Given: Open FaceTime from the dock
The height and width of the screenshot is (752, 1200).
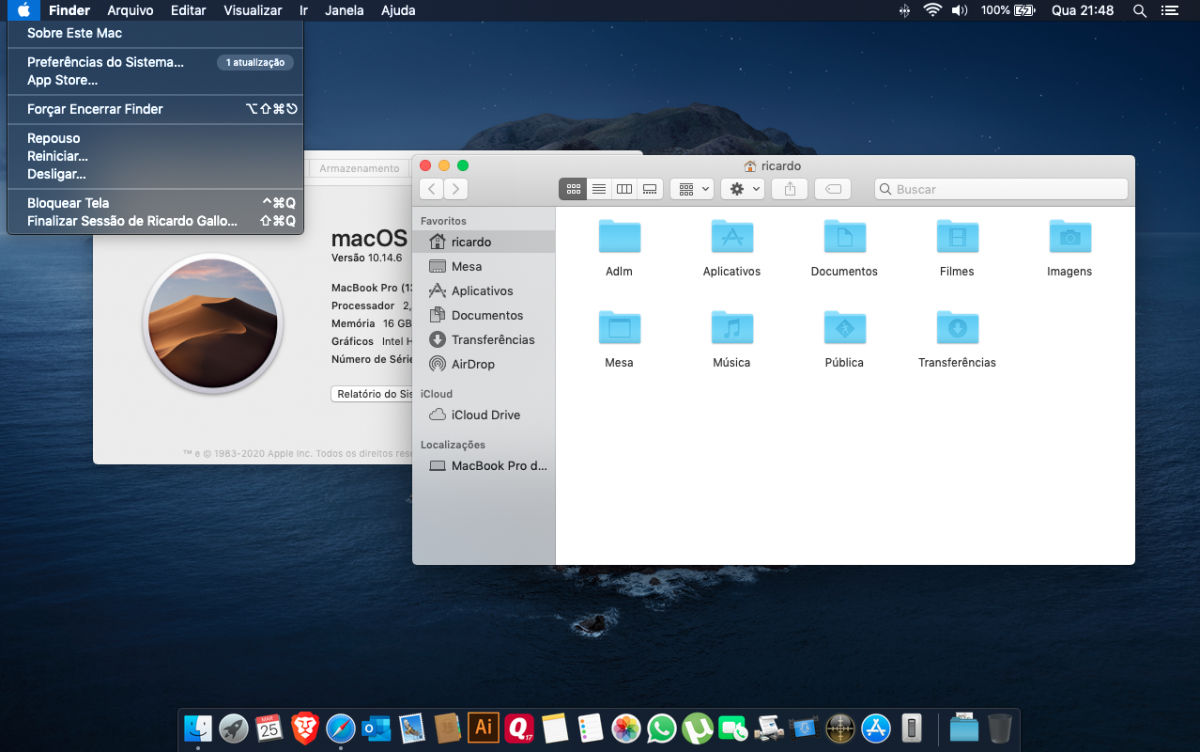Looking at the screenshot, I should (x=733, y=728).
